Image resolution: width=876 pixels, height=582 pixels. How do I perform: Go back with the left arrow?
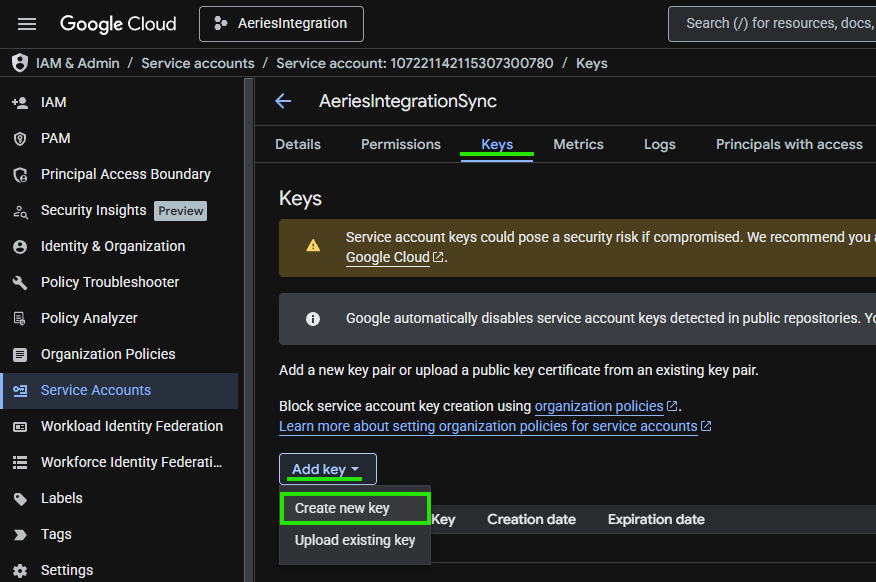click(x=283, y=101)
